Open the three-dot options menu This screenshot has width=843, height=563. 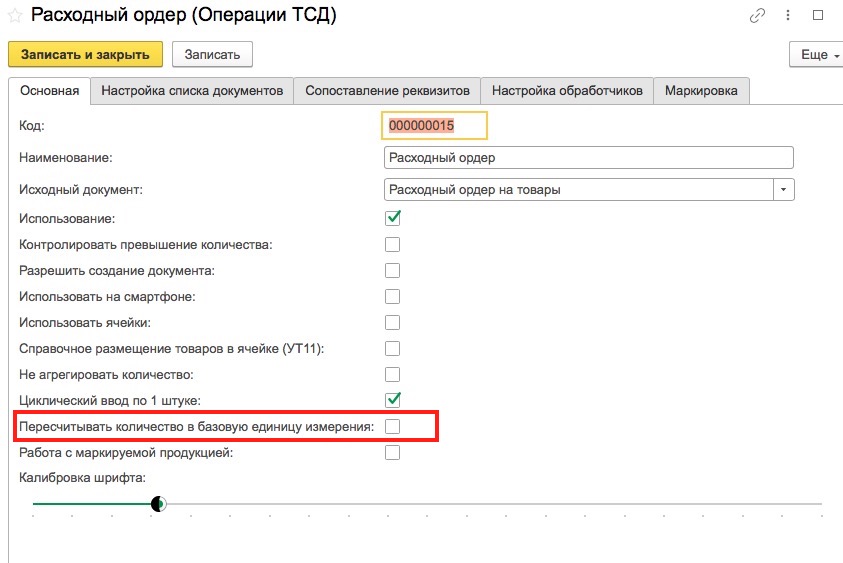pyautogui.click(x=788, y=16)
